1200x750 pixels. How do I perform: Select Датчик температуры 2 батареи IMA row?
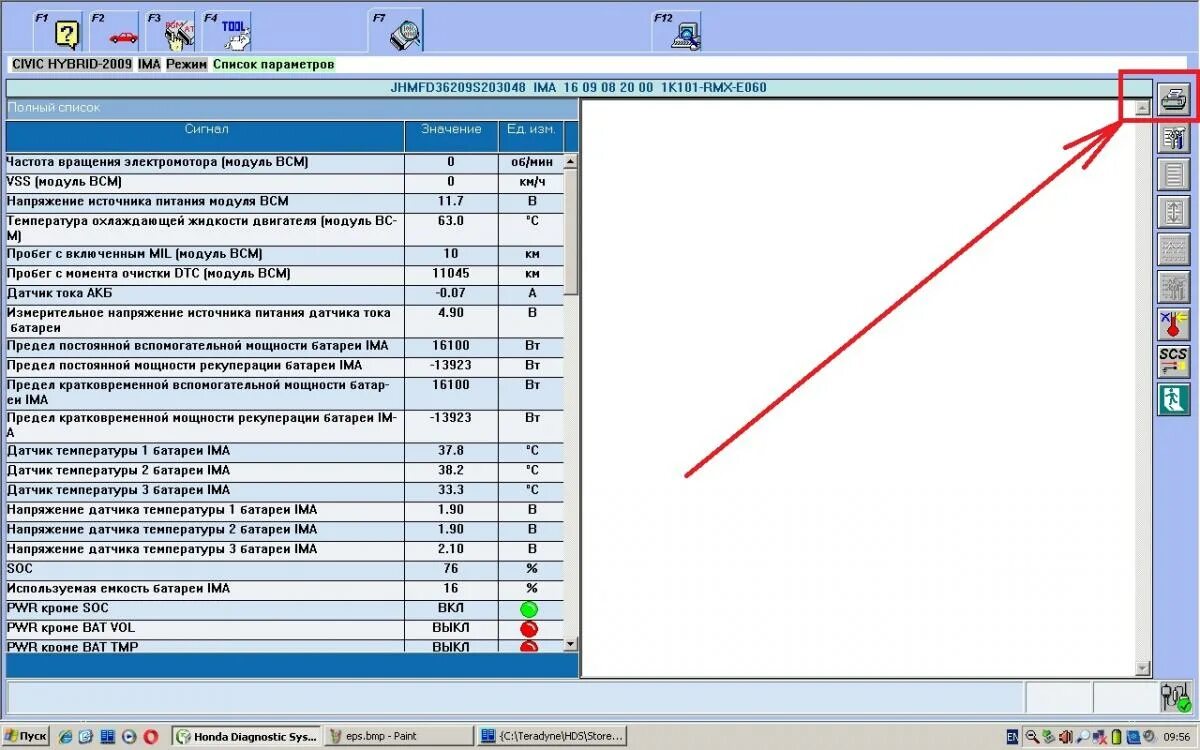pos(285,471)
